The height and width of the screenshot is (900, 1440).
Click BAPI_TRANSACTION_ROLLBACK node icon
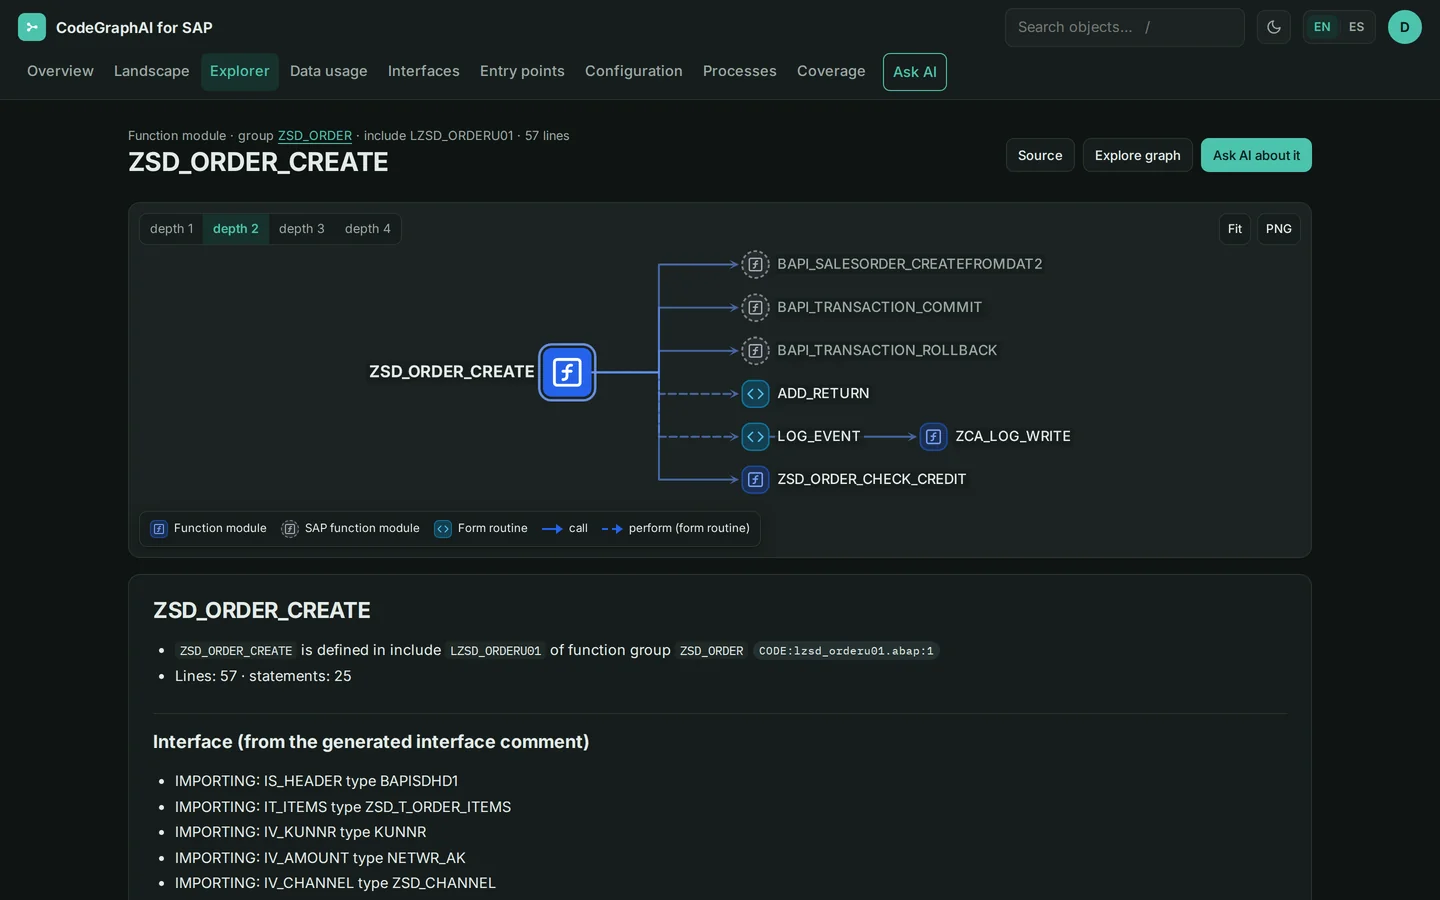click(x=755, y=350)
